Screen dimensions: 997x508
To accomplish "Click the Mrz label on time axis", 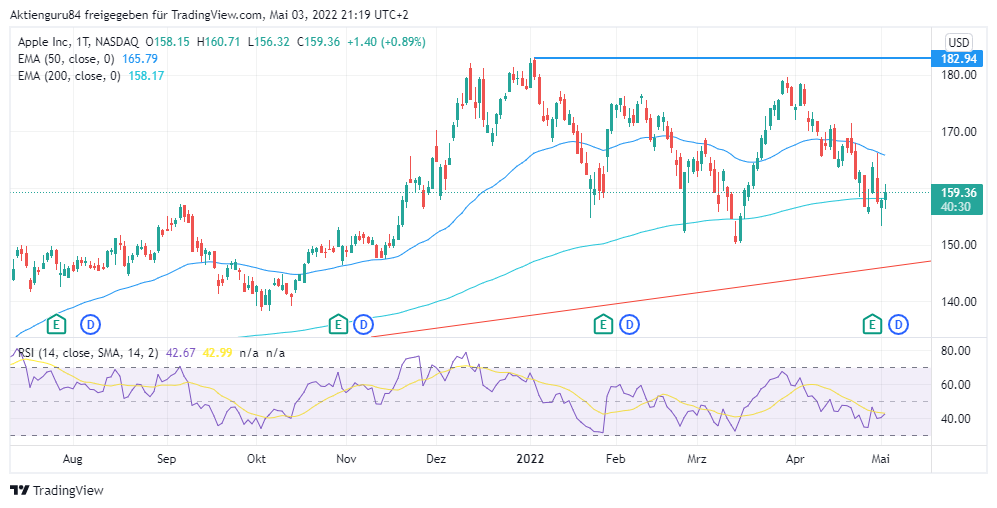I will pos(696,459).
